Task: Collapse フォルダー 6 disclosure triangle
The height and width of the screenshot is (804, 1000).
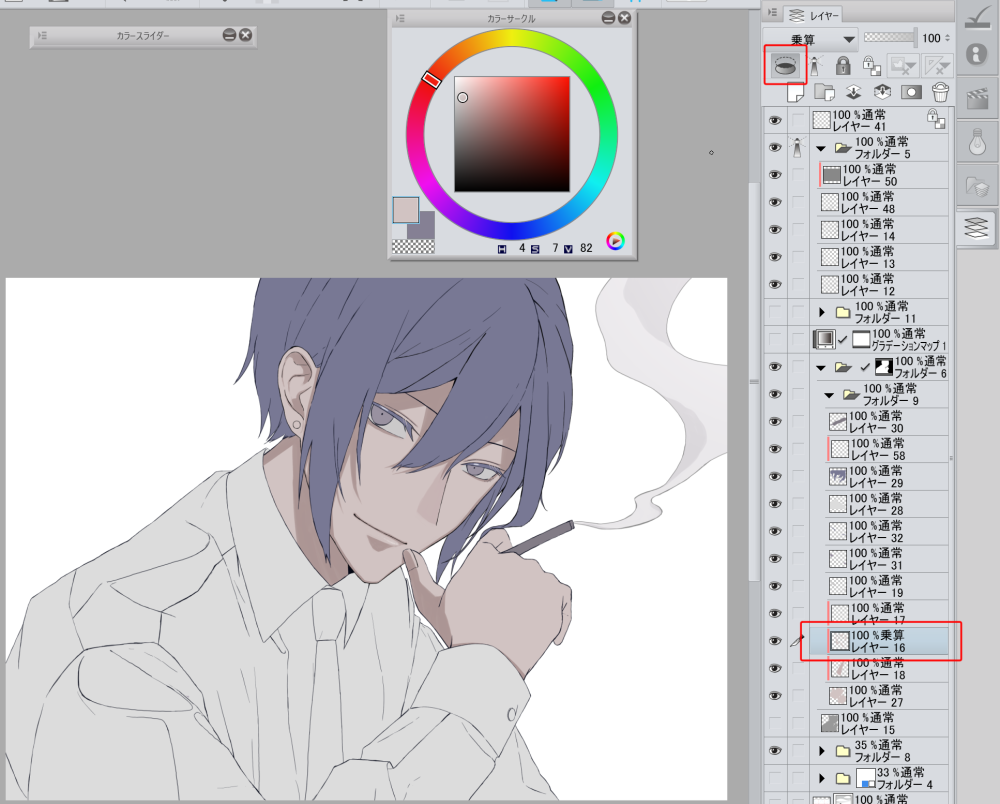Action: click(821, 368)
